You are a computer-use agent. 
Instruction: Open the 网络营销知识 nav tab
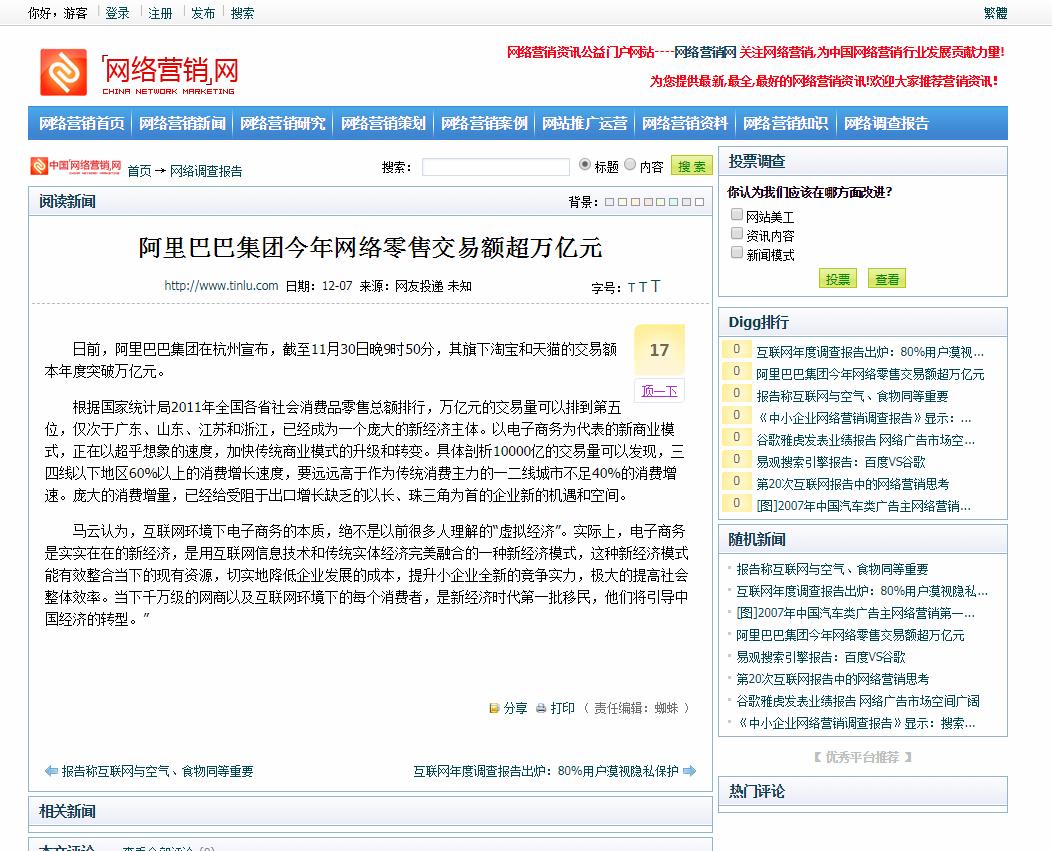786,123
